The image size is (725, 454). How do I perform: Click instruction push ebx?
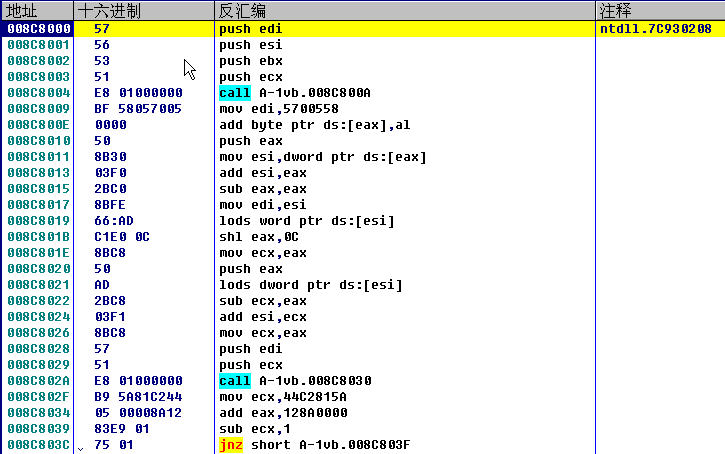pyautogui.click(x=250, y=61)
